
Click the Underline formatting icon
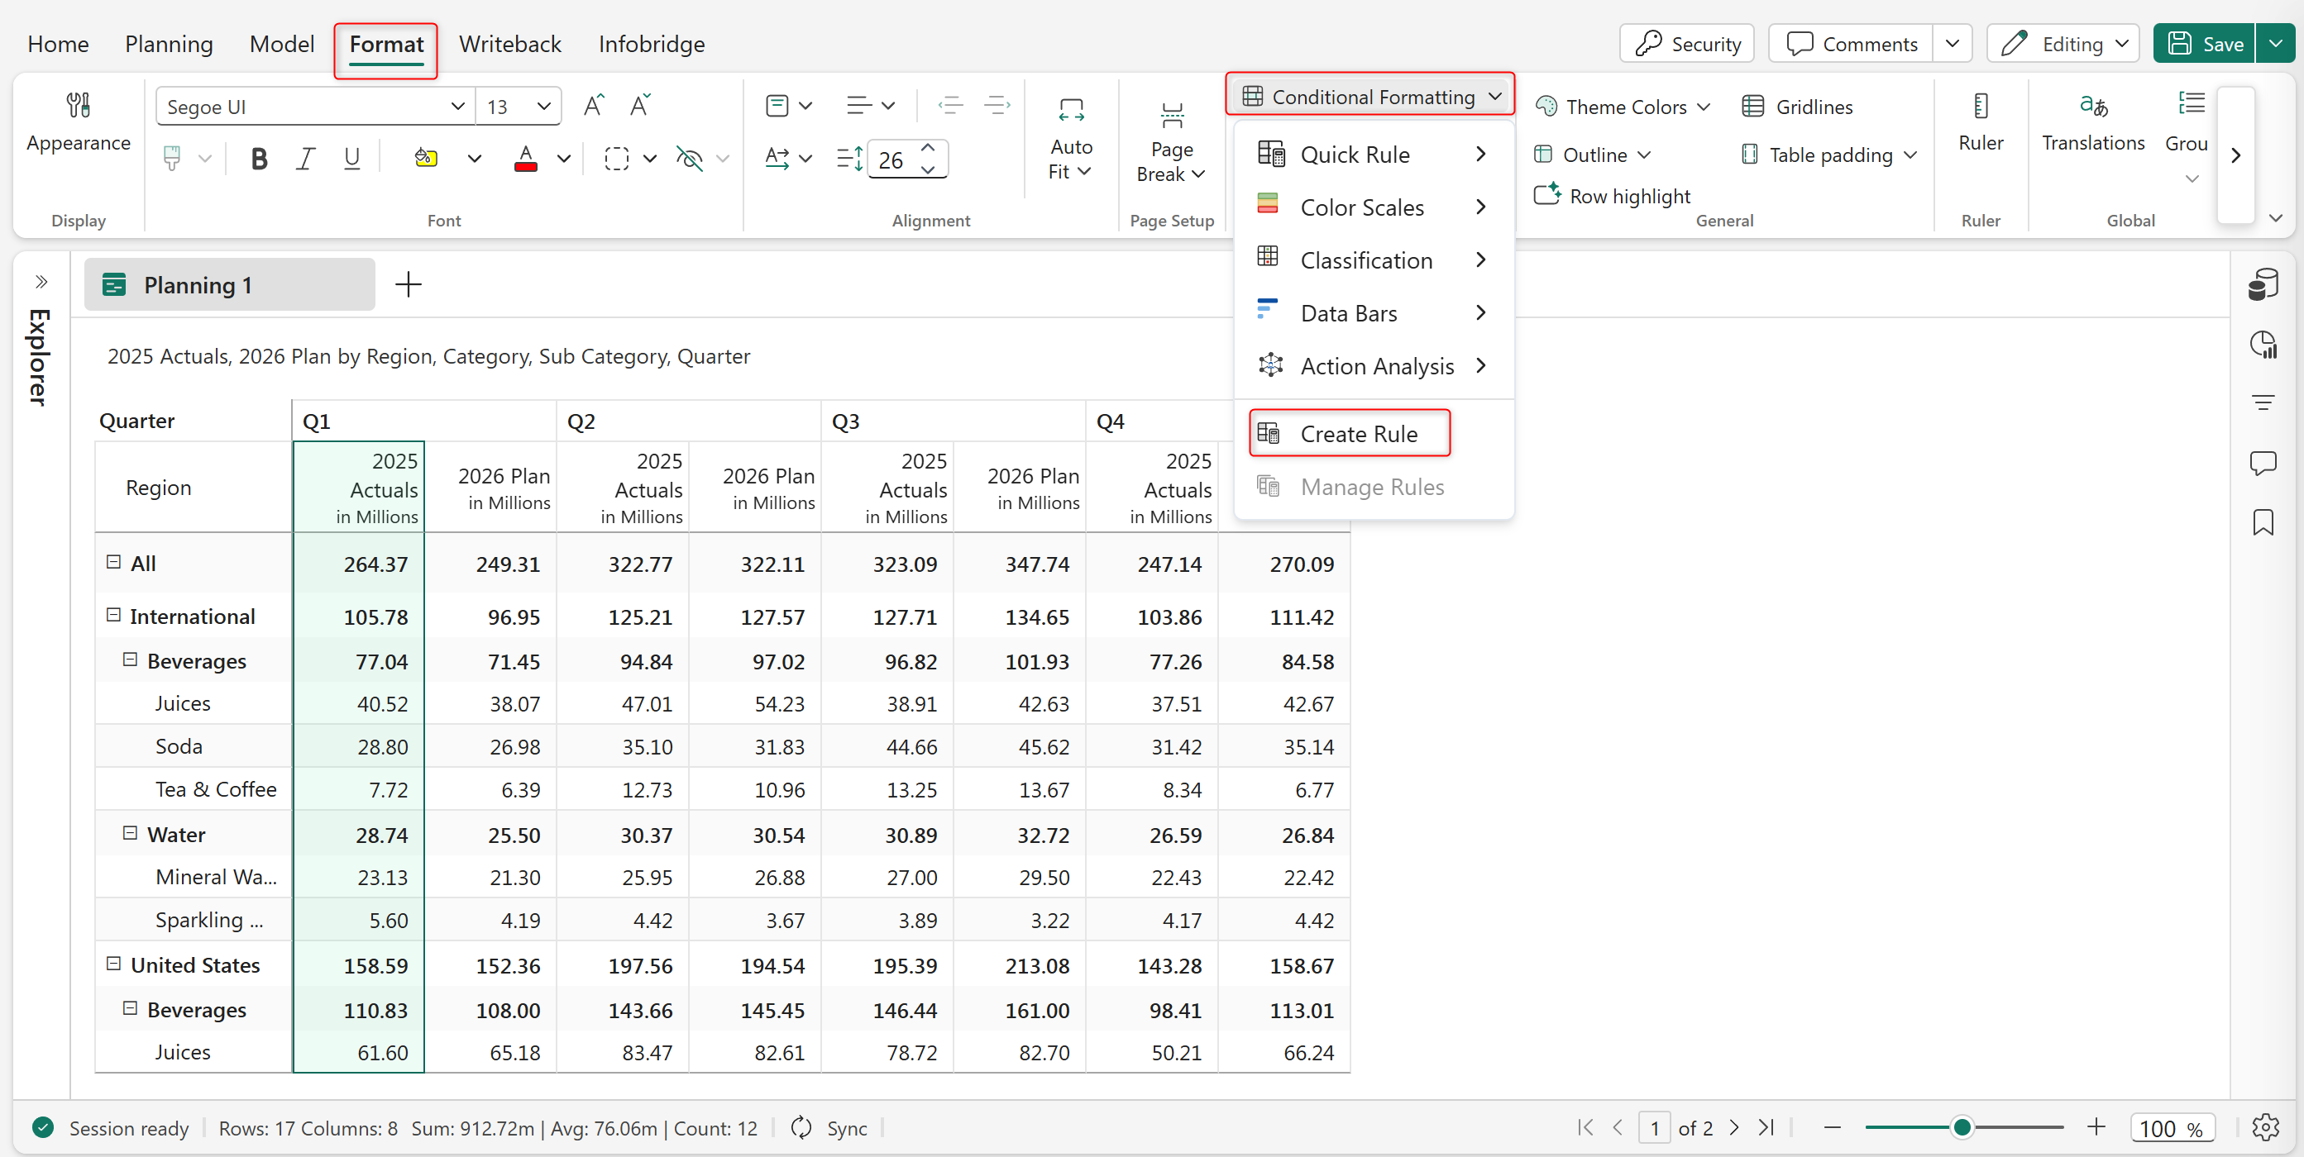point(351,158)
